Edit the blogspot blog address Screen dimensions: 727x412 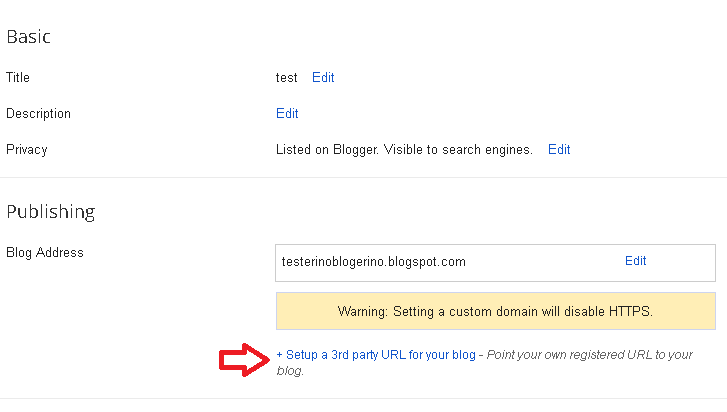(635, 260)
